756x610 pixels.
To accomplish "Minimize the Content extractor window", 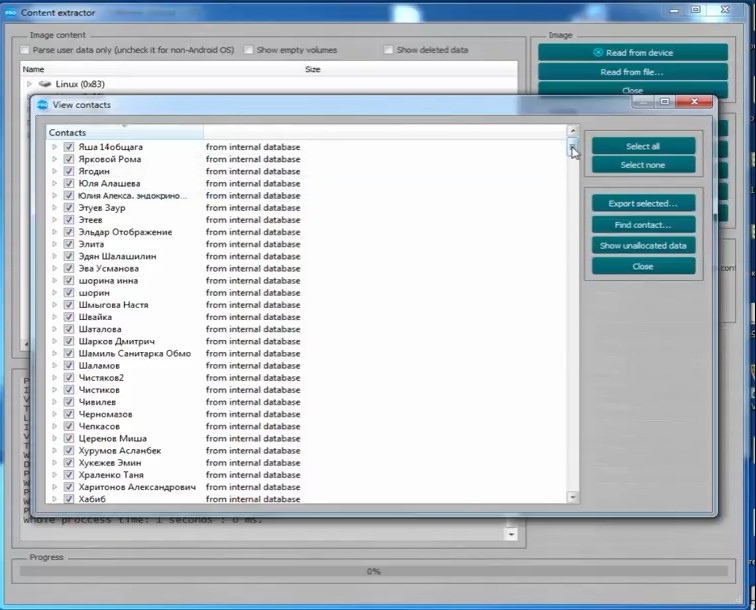I will coord(674,10).
